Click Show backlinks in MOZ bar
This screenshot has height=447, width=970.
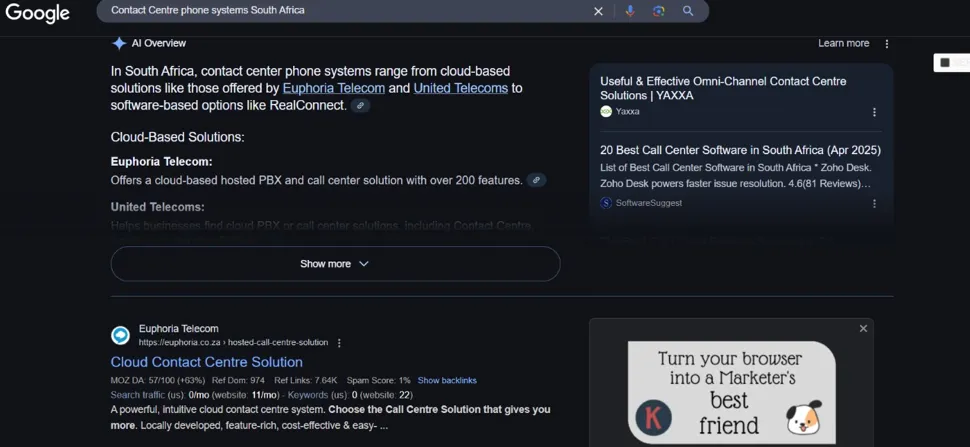(447, 380)
